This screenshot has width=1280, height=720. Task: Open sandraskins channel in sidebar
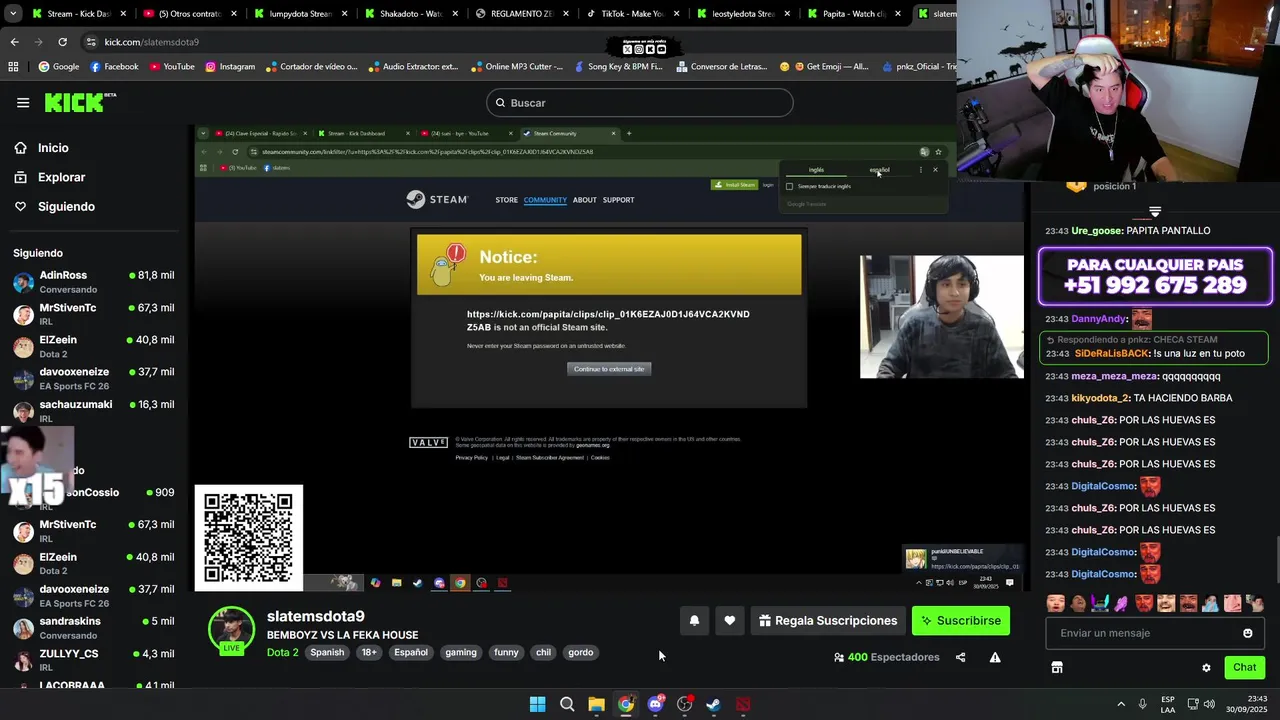click(x=94, y=628)
